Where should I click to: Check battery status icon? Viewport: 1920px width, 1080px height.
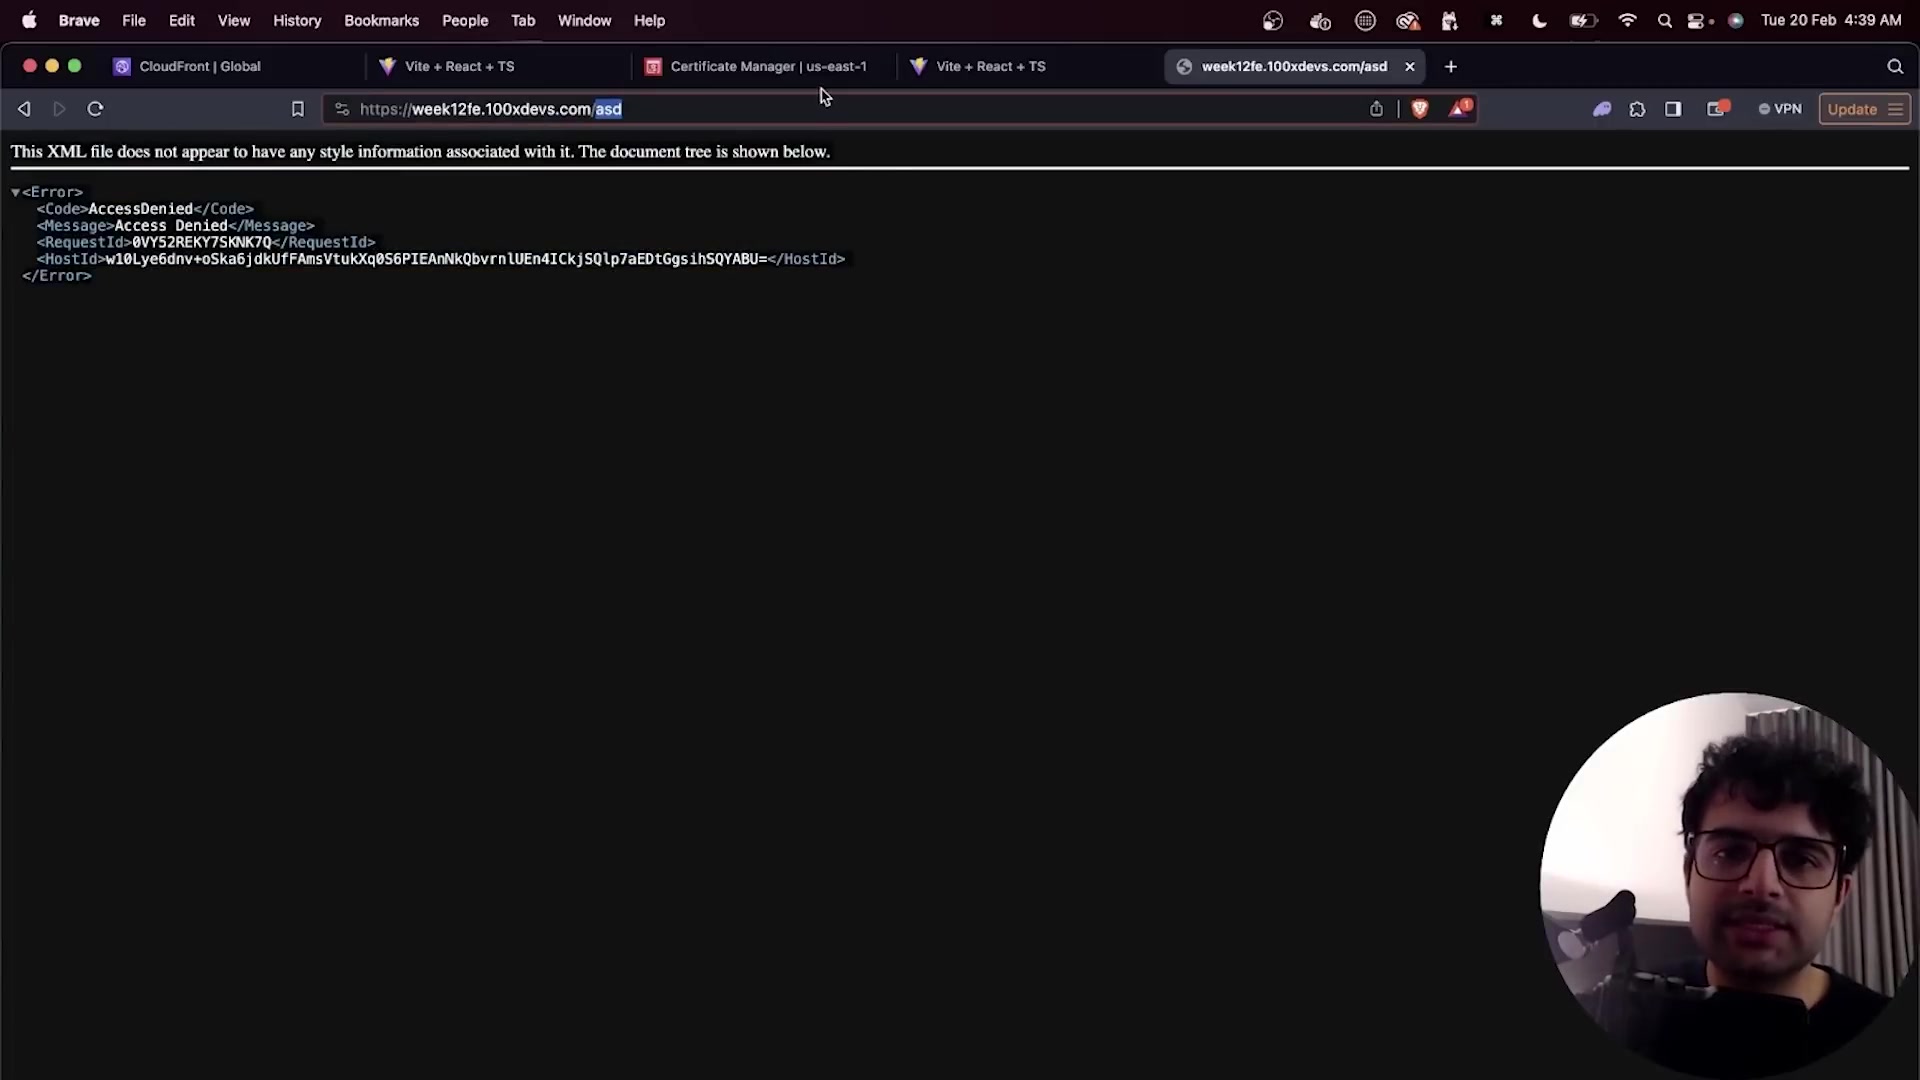click(x=1583, y=20)
